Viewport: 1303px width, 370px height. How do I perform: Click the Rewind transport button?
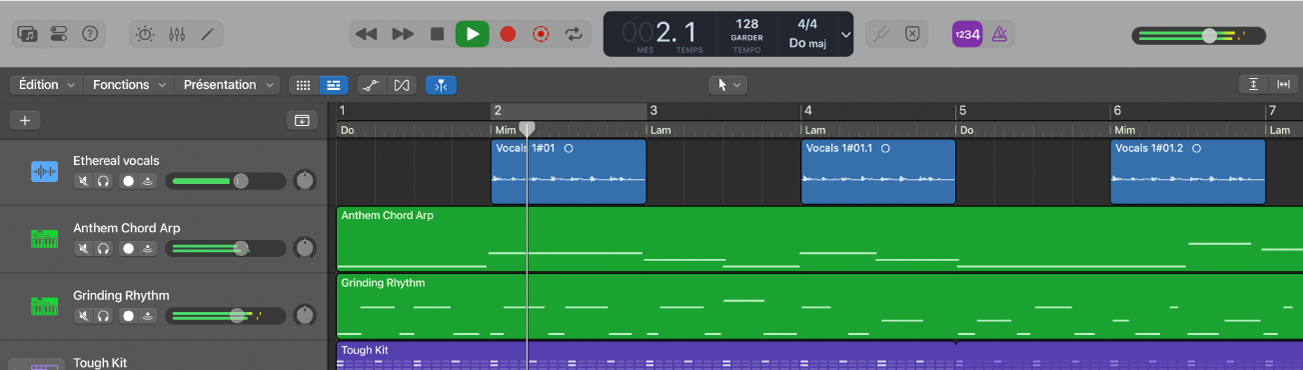367,34
